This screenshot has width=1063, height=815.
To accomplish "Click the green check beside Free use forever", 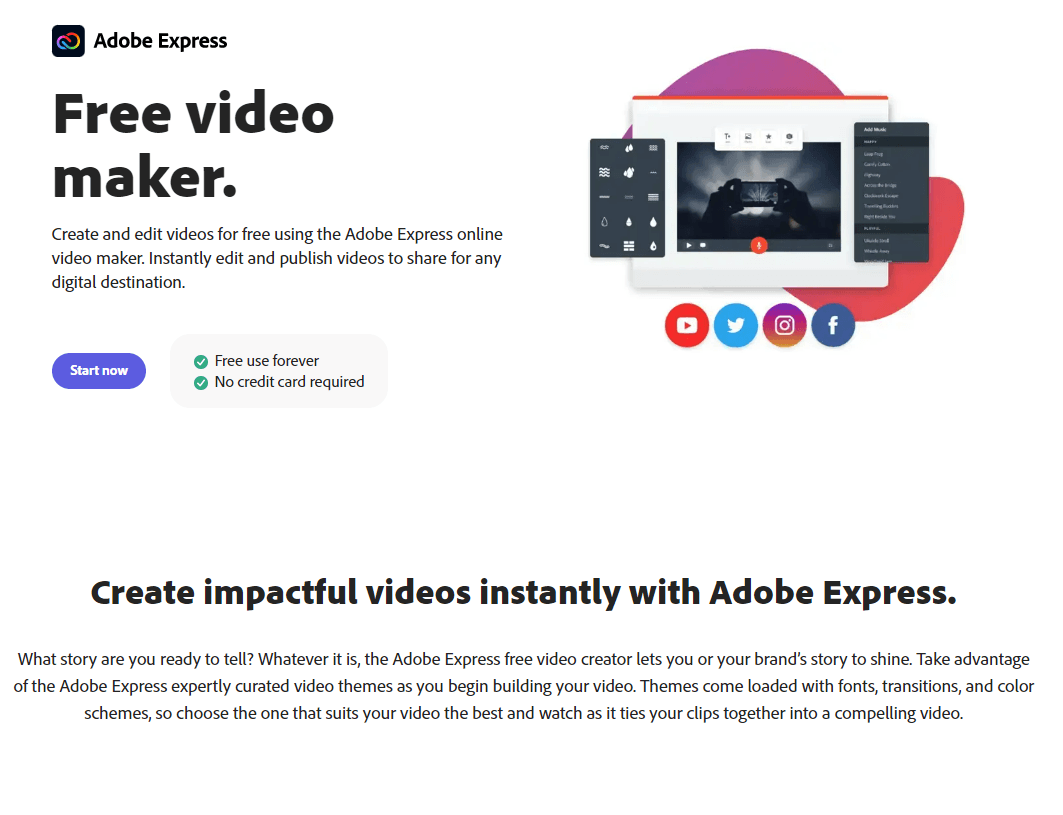I will (201, 361).
